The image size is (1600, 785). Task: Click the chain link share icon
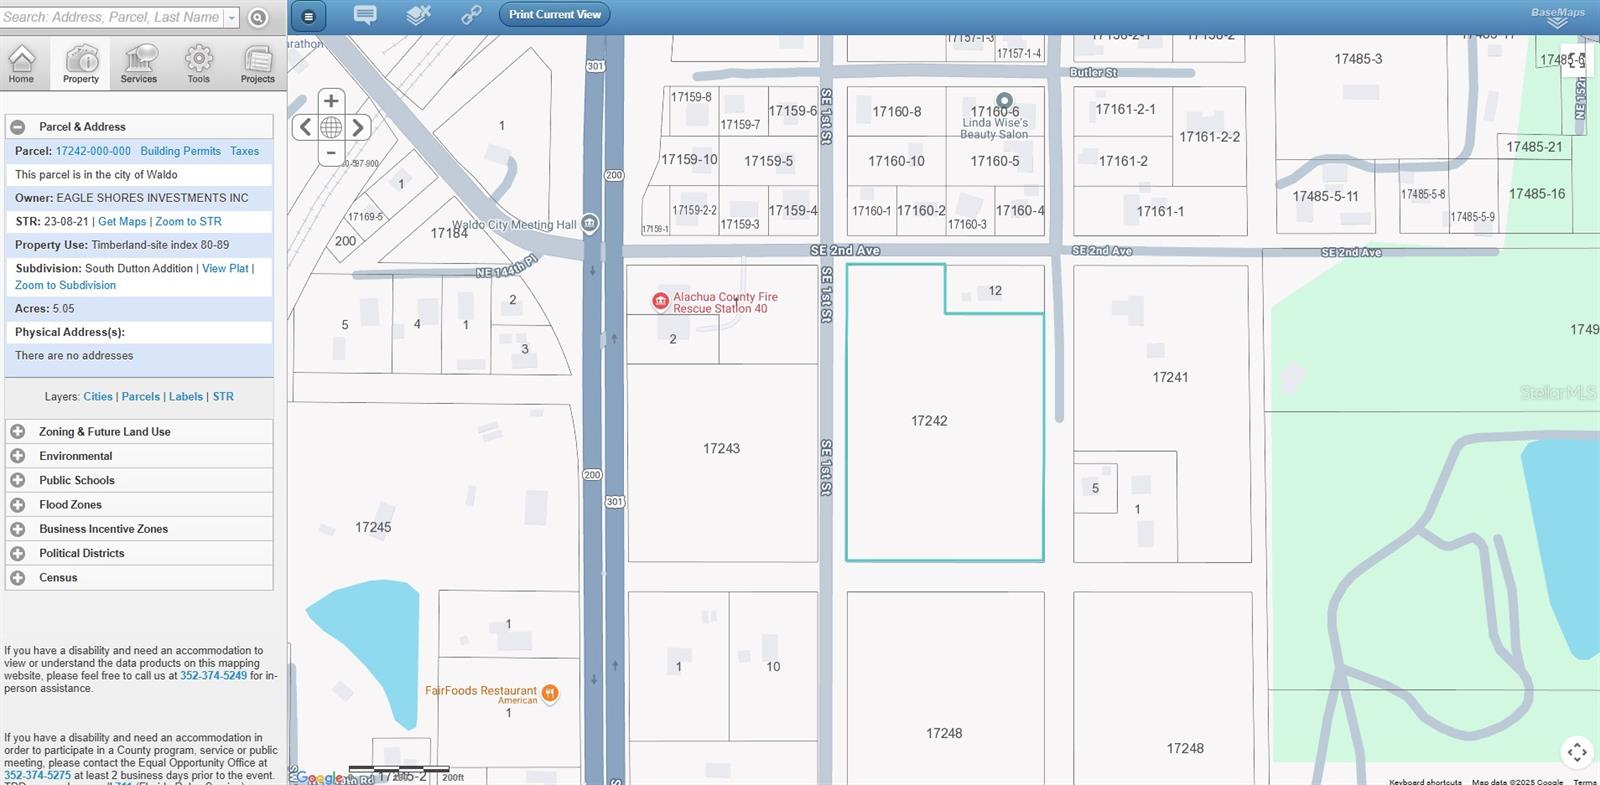tap(471, 15)
